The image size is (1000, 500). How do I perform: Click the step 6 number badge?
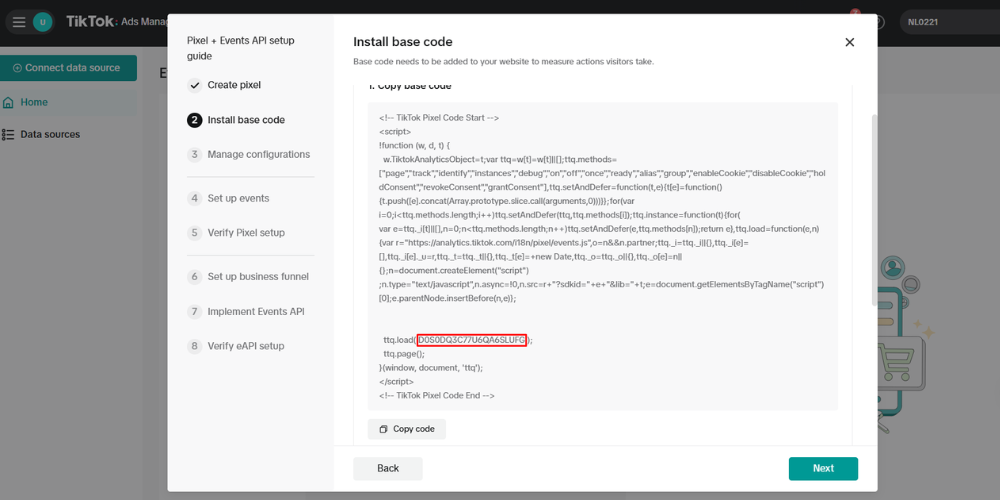195,277
